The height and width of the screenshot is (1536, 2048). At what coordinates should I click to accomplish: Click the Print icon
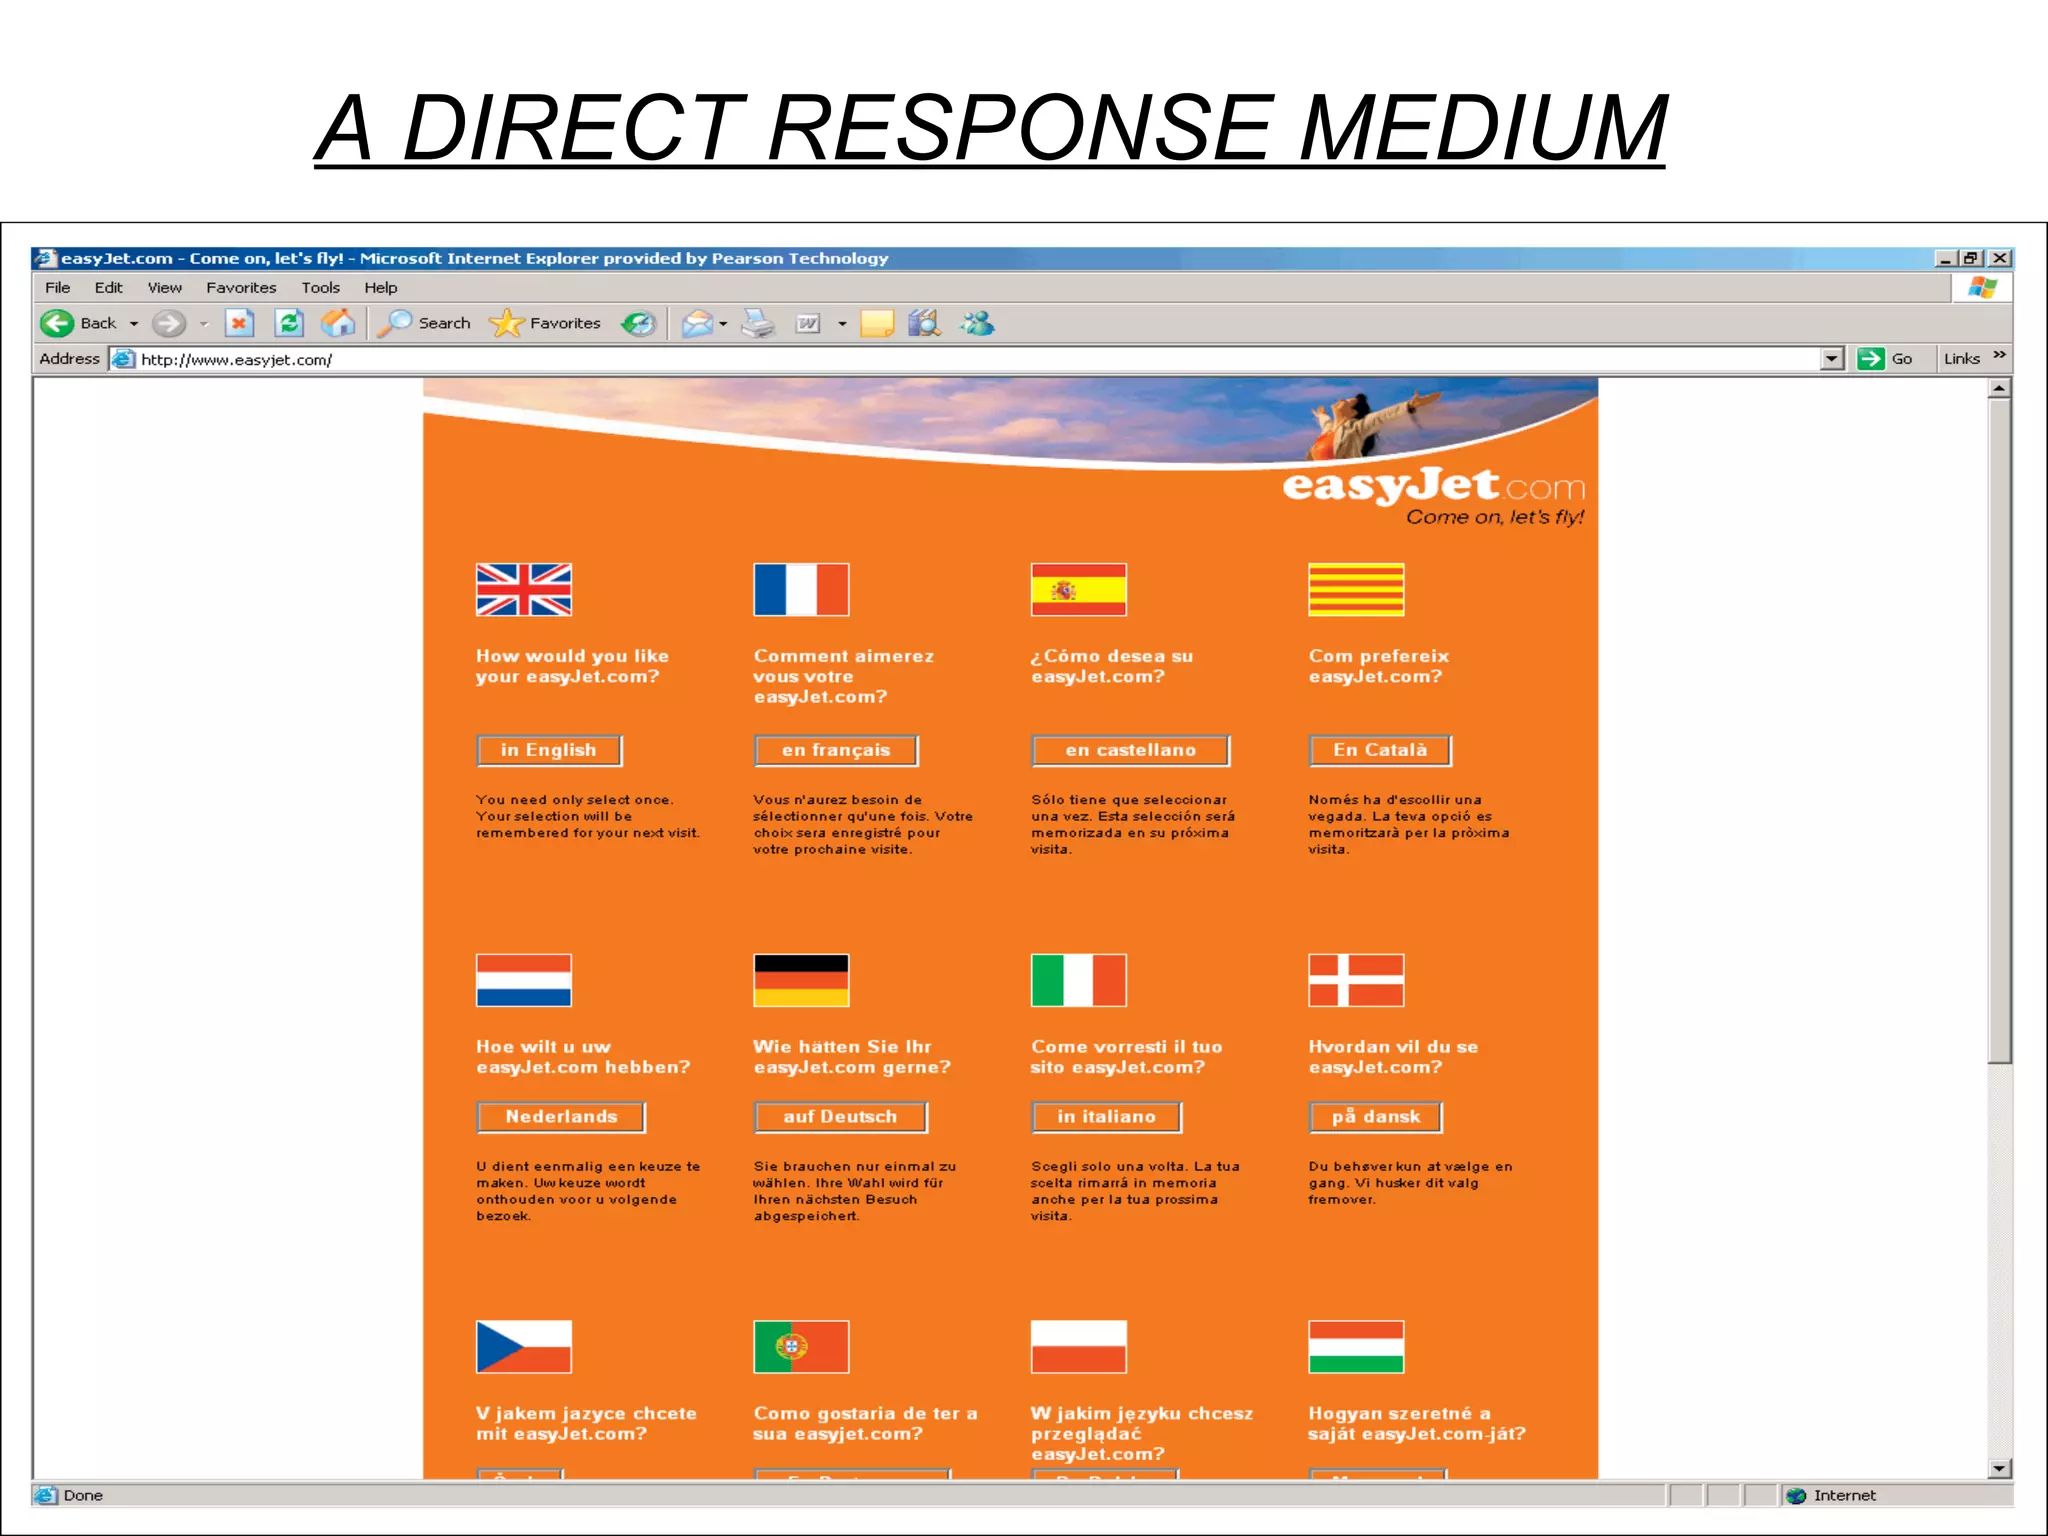point(758,323)
